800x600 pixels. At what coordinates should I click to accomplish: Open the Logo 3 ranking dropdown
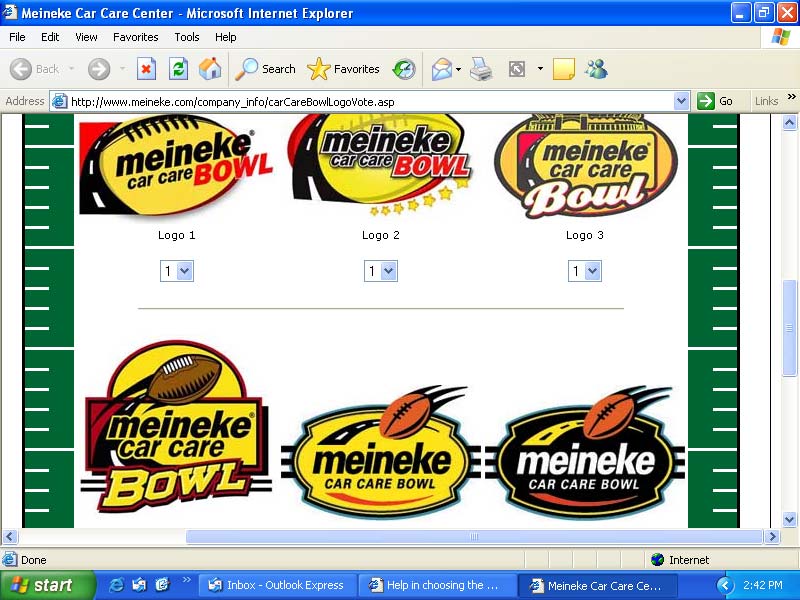(585, 271)
